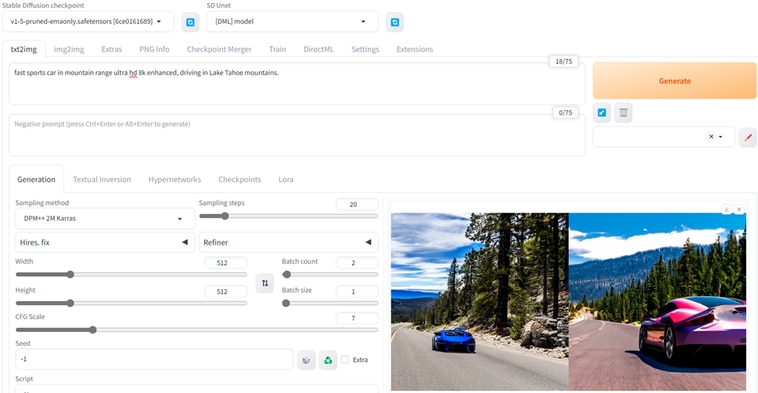Switch to the img2img tab

(69, 49)
